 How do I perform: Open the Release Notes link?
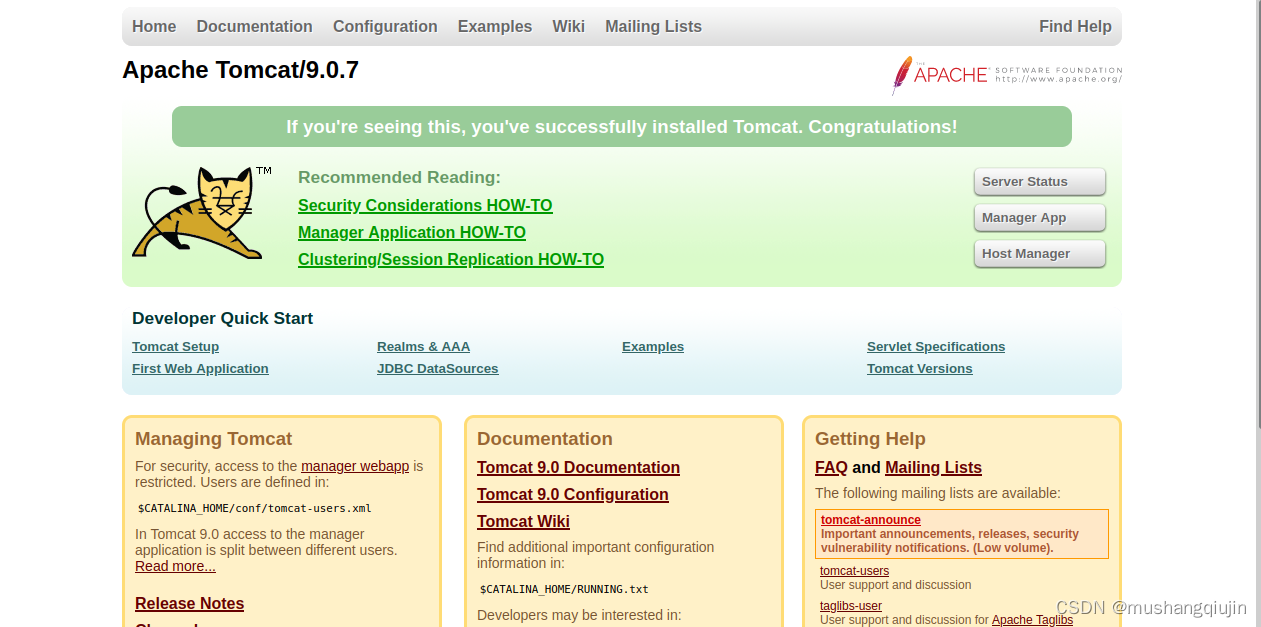tap(189, 603)
